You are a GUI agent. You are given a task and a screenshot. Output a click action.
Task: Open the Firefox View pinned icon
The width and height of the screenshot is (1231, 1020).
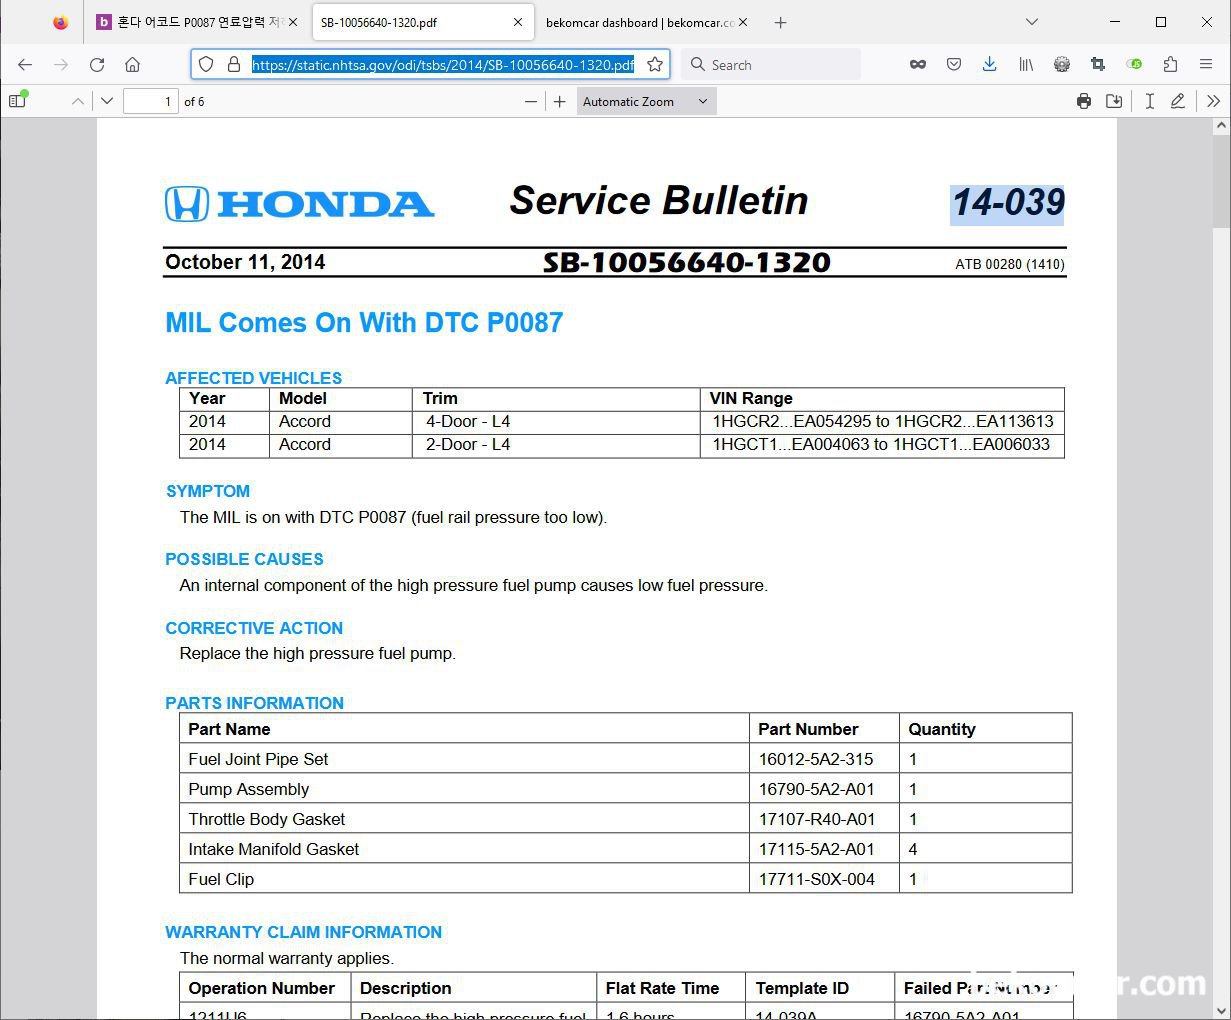tap(61, 22)
